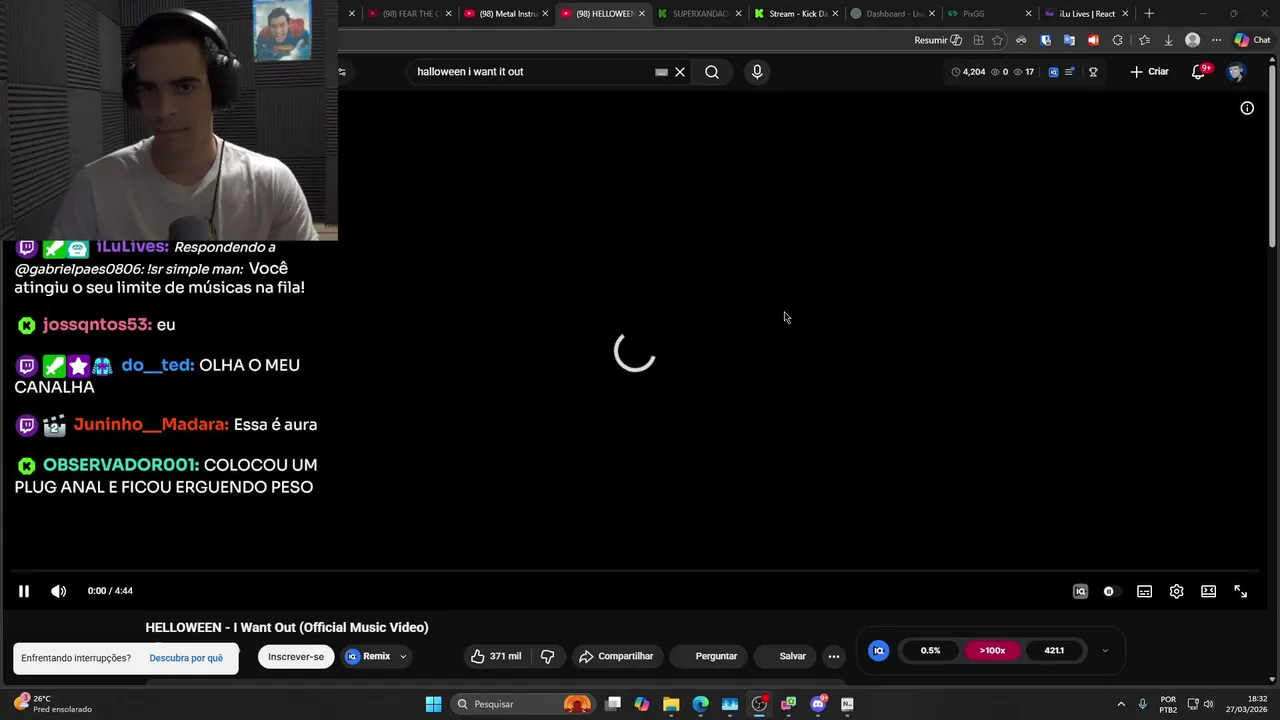Open the video info icon
Image resolution: width=1280 pixels, height=720 pixels.
1247,108
